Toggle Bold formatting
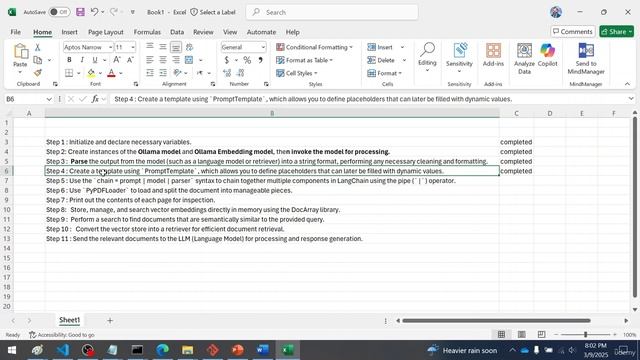Viewport: 640px width, 360px height. [x=69, y=60]
